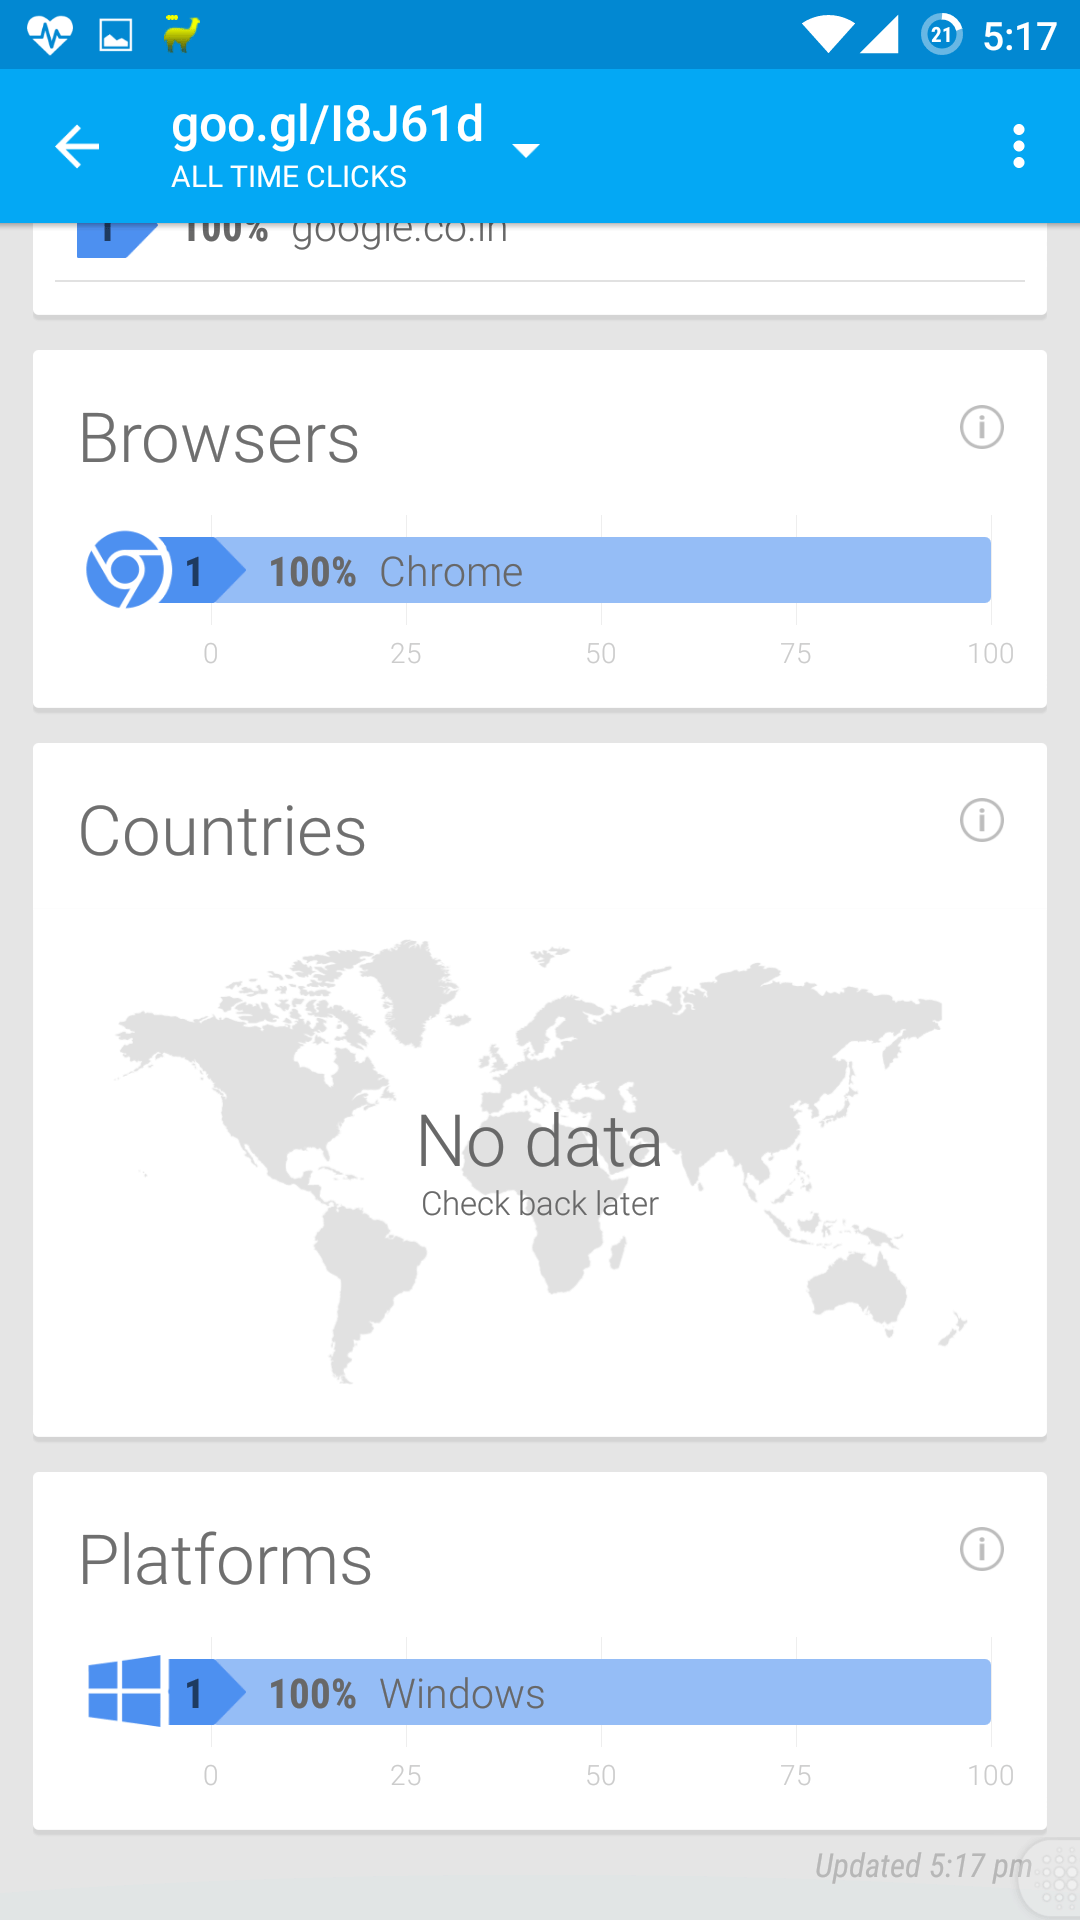Image resolution: width=1080 pixels, height=1920 pixels.
Task: Open the image notification icon in the status bar
Action: (x=116, y=36)
